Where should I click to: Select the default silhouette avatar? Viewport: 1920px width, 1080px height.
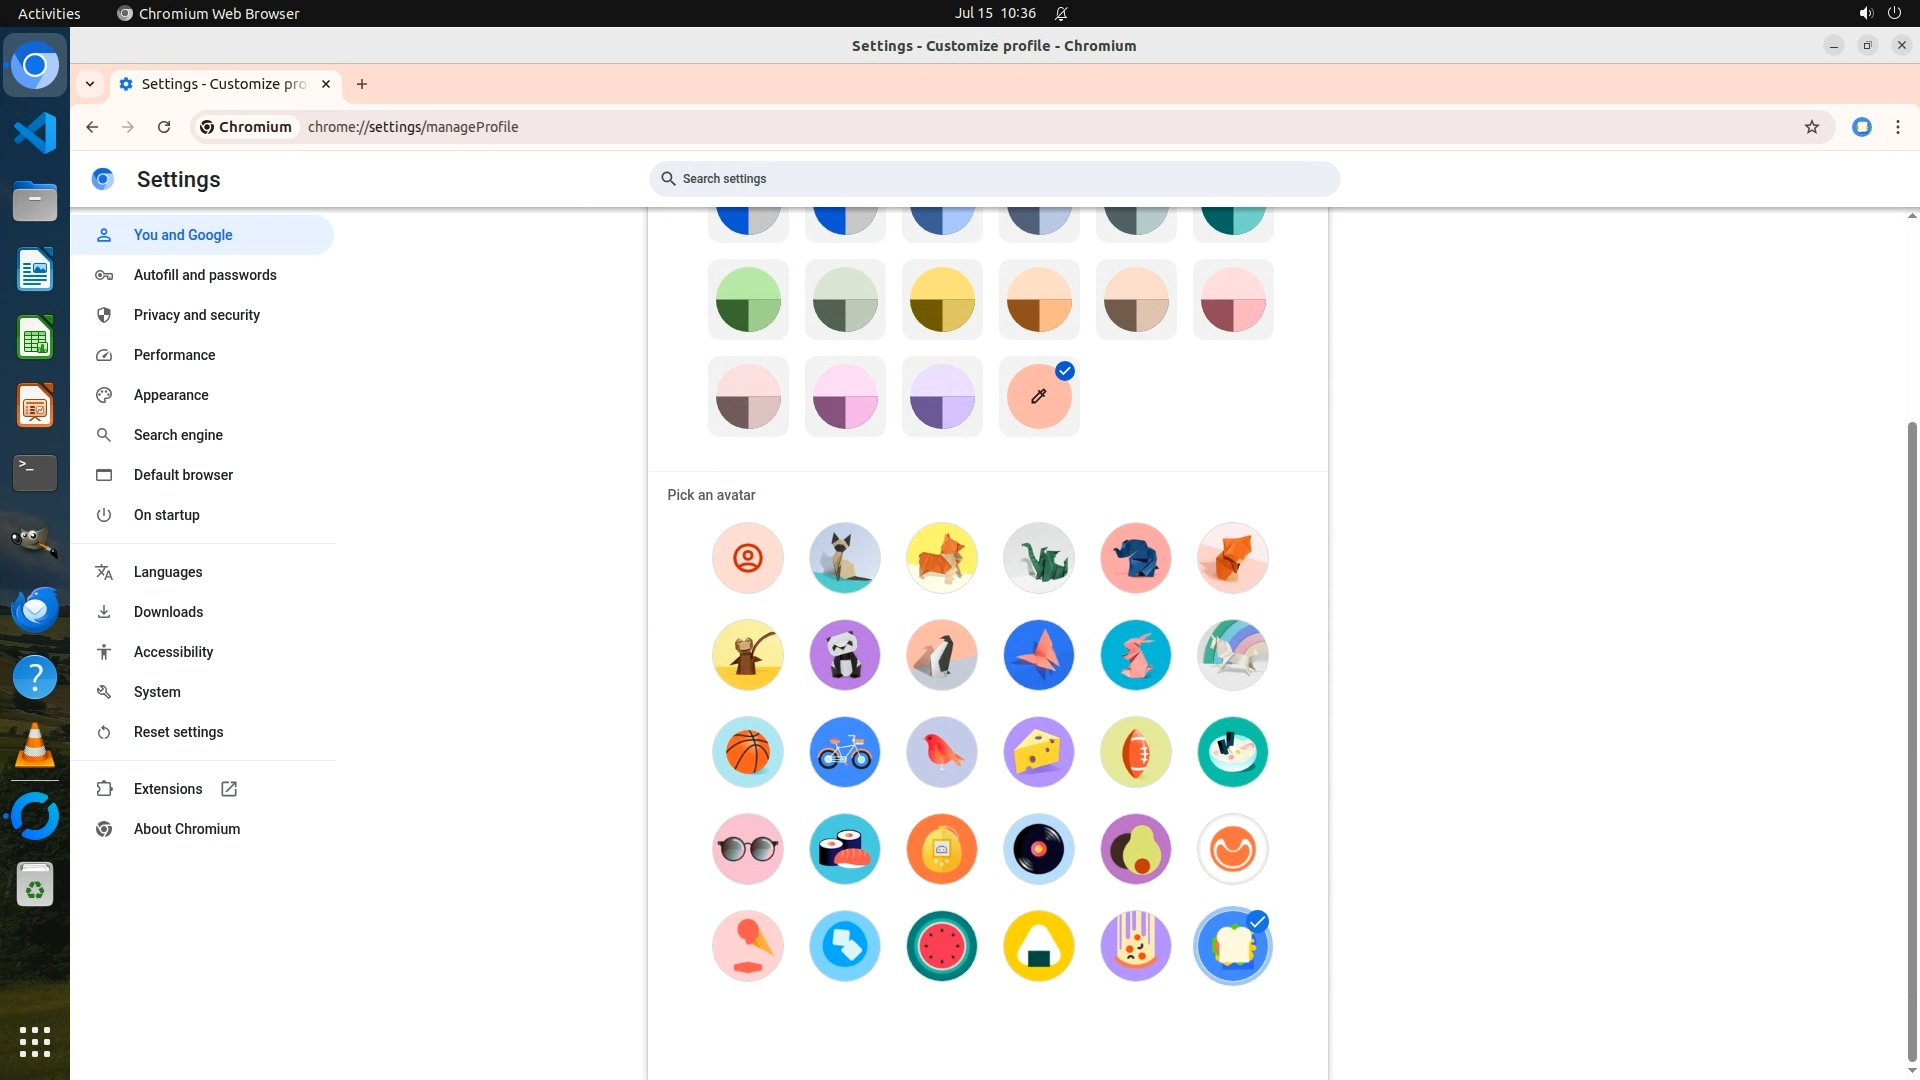747,558
